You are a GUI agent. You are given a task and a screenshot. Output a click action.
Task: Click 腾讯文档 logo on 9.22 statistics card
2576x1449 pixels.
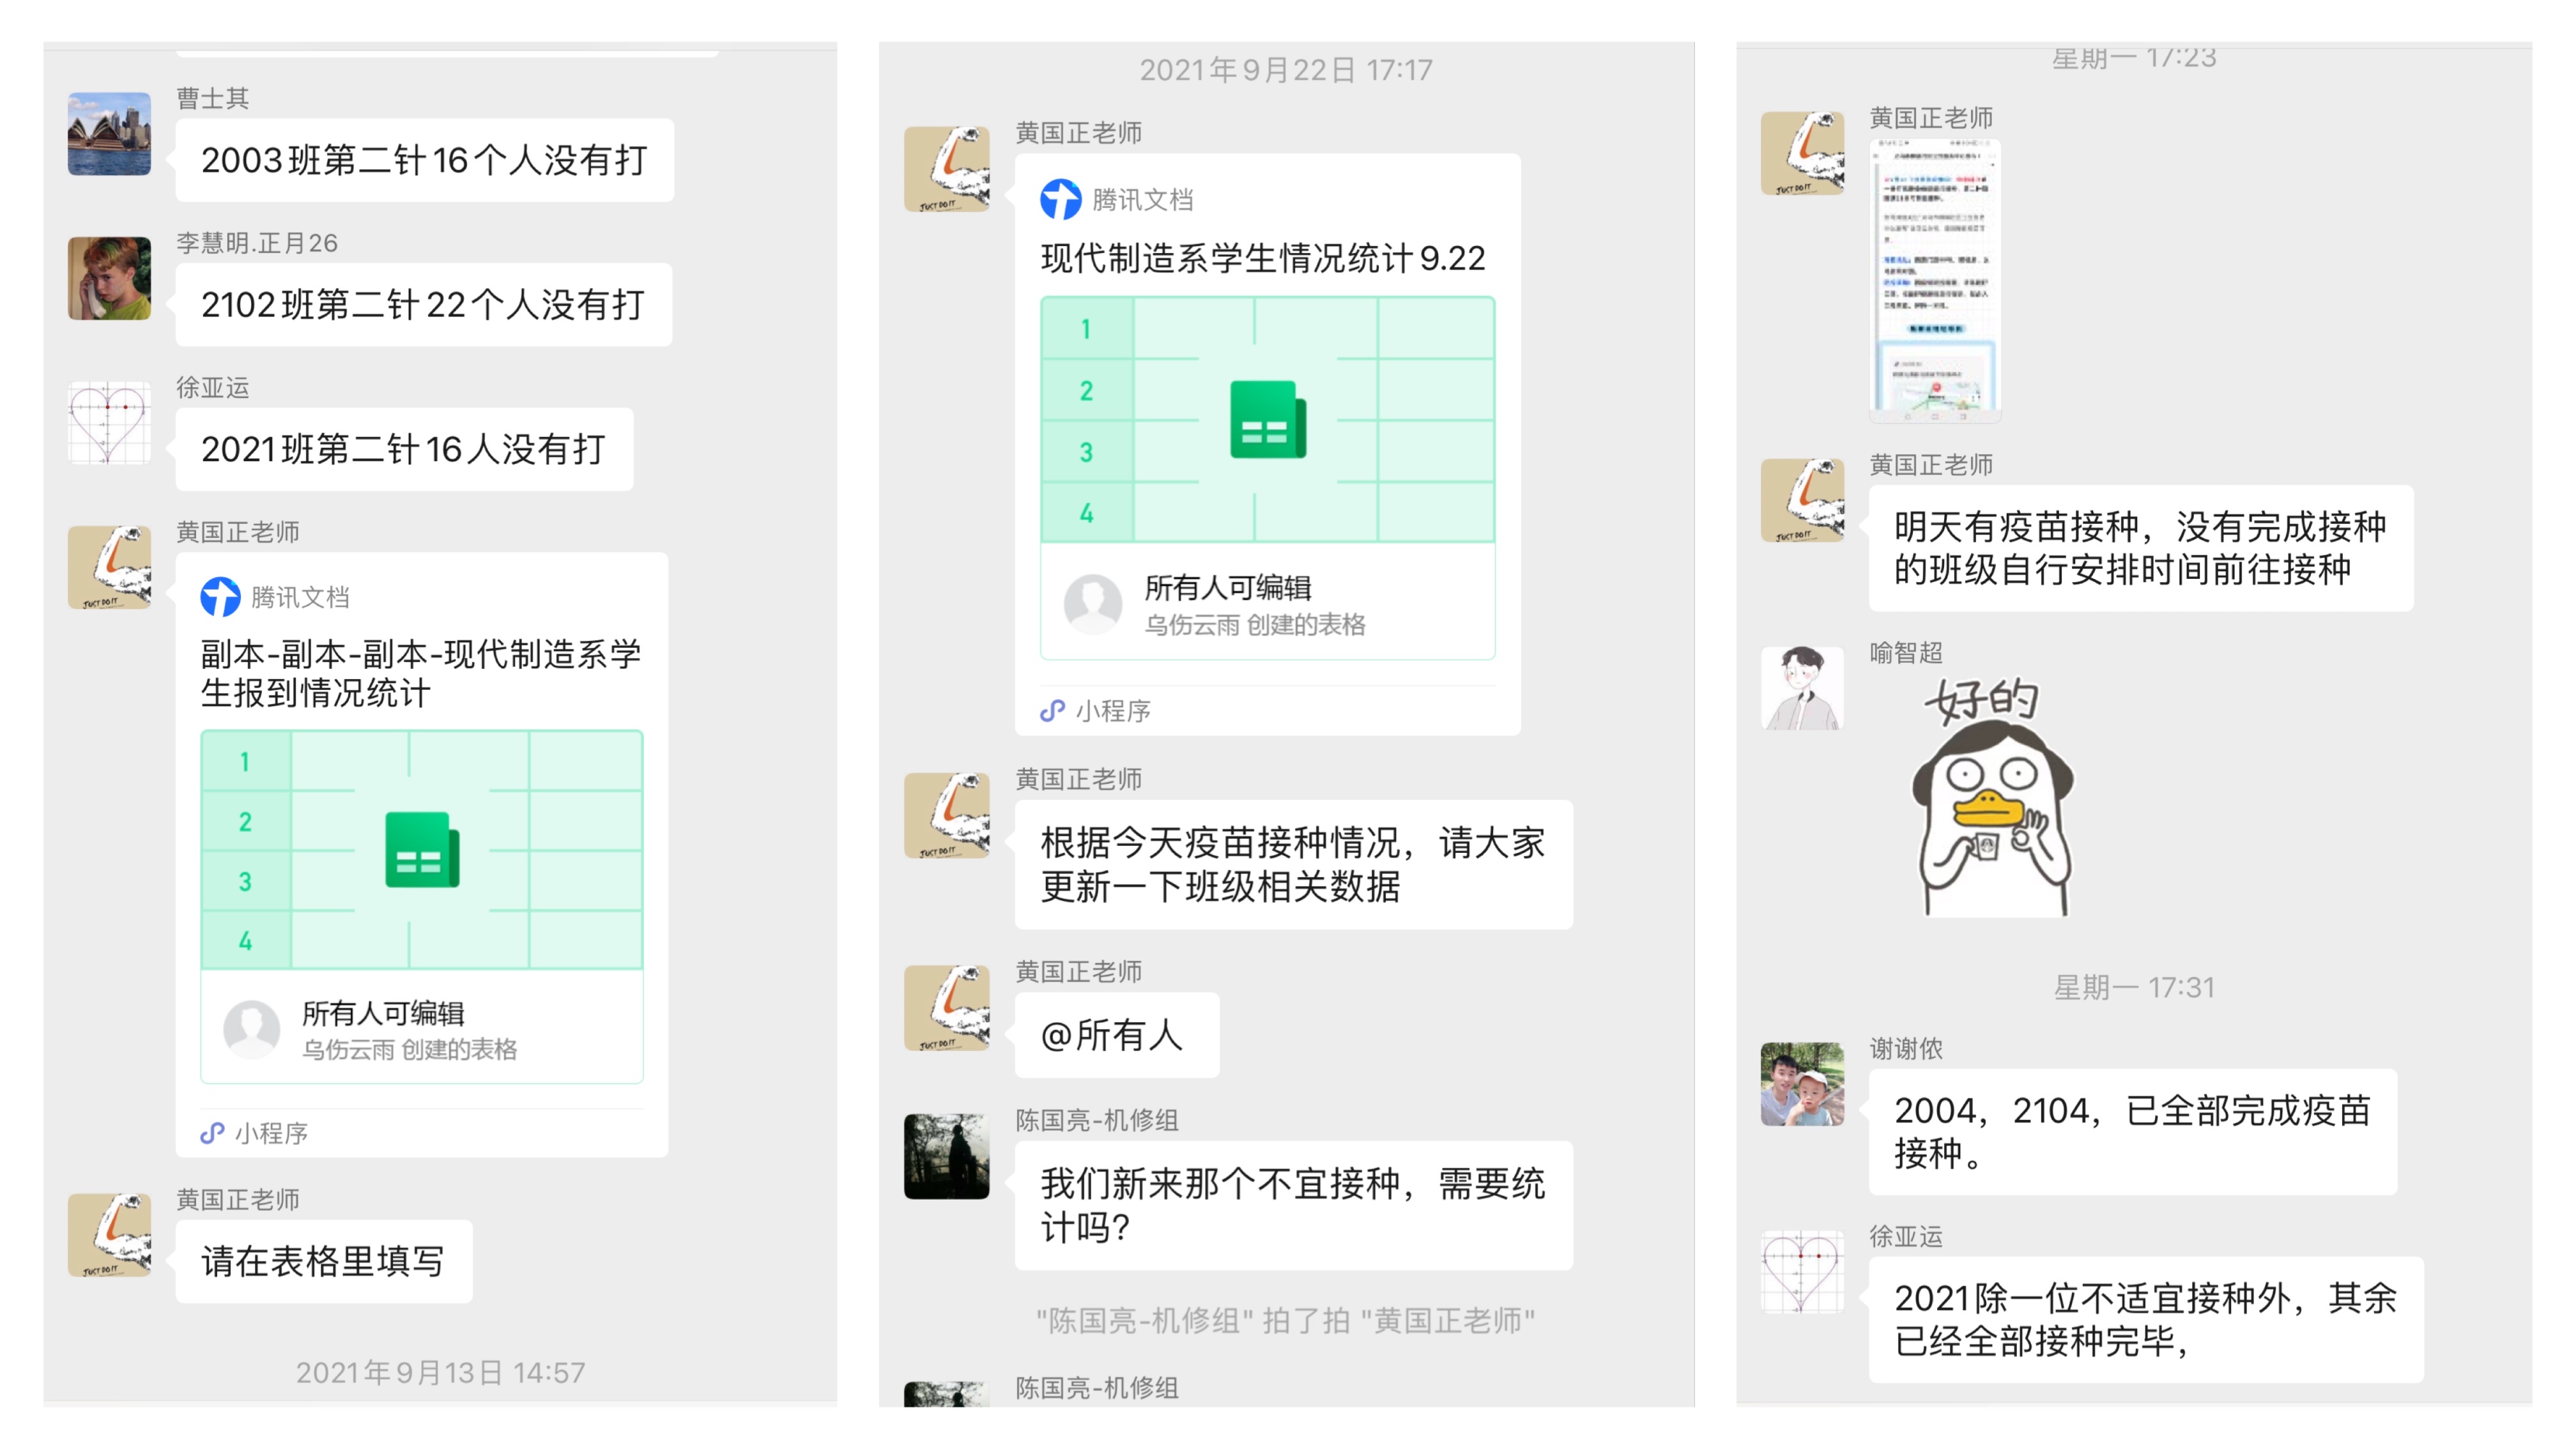coord(1061,199)
